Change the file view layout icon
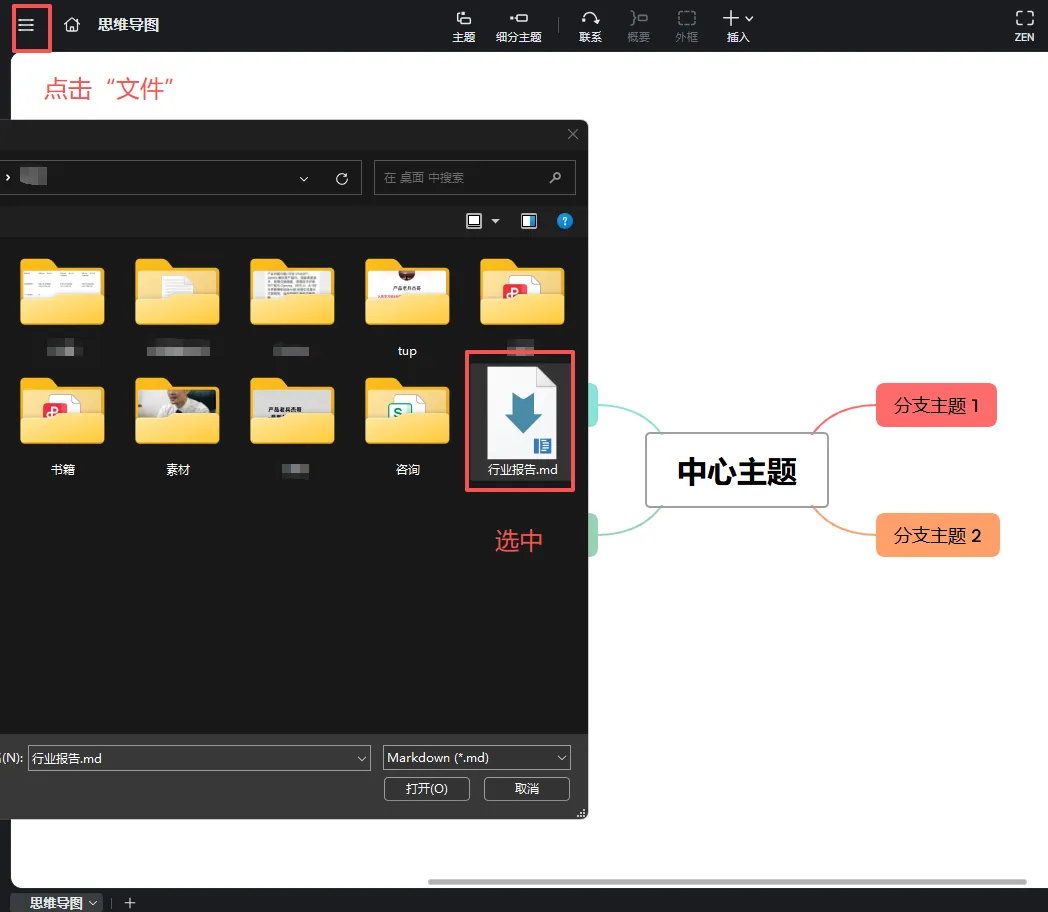This screenshot has width=1048, height=912. pyautogui.click(x=474, y=221)
